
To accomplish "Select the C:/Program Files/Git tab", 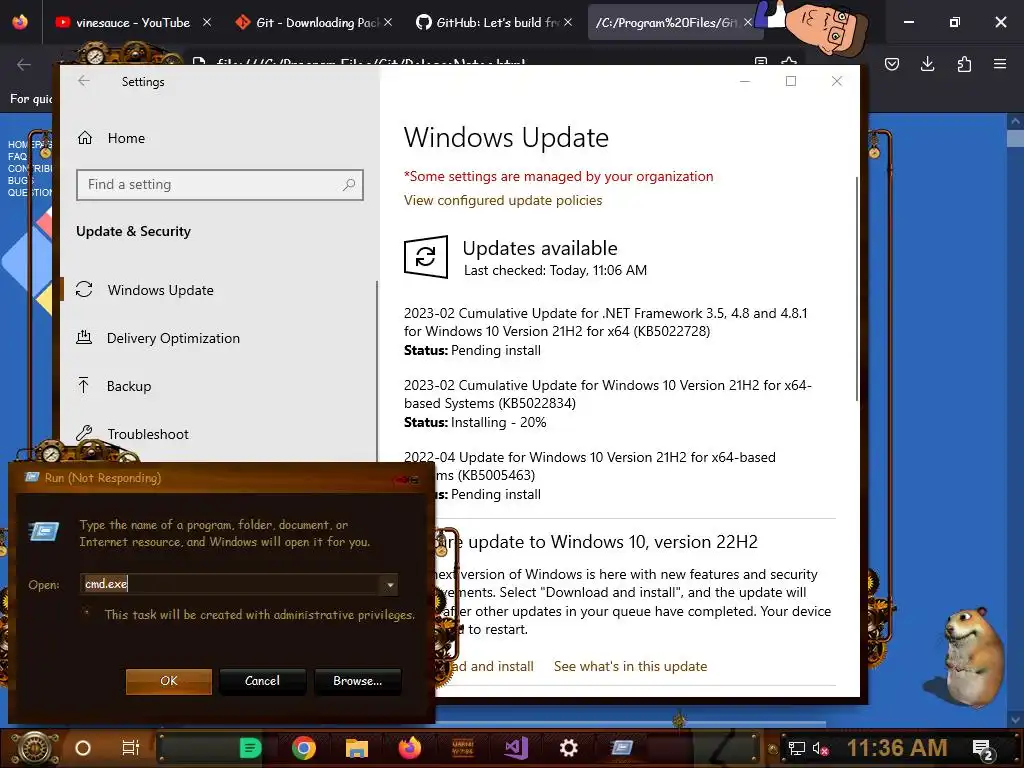I will pyautogui.click(x=666, y=22).
